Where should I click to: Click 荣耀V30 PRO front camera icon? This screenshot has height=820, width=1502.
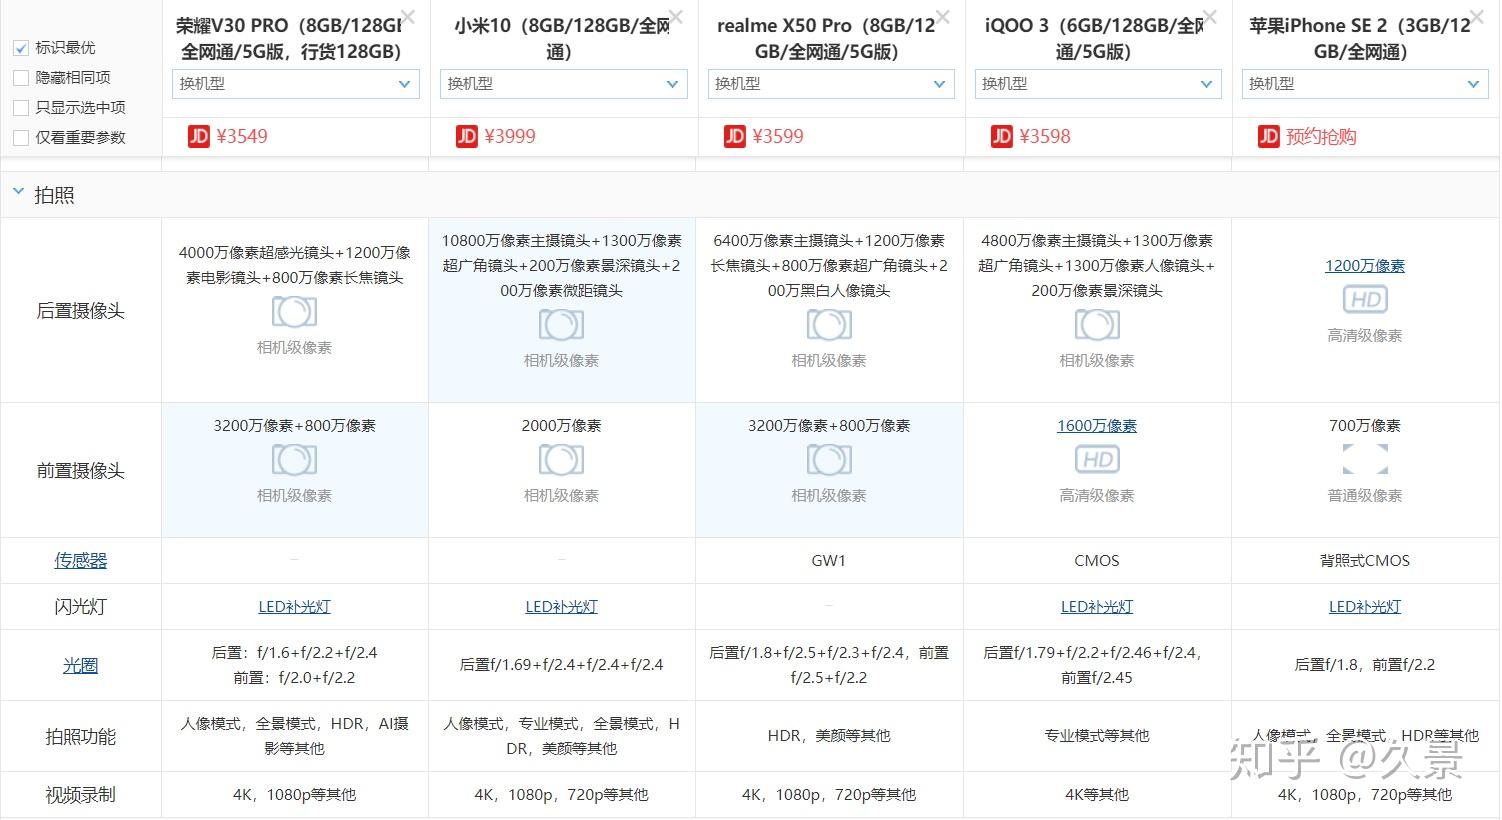coord(294,459)
